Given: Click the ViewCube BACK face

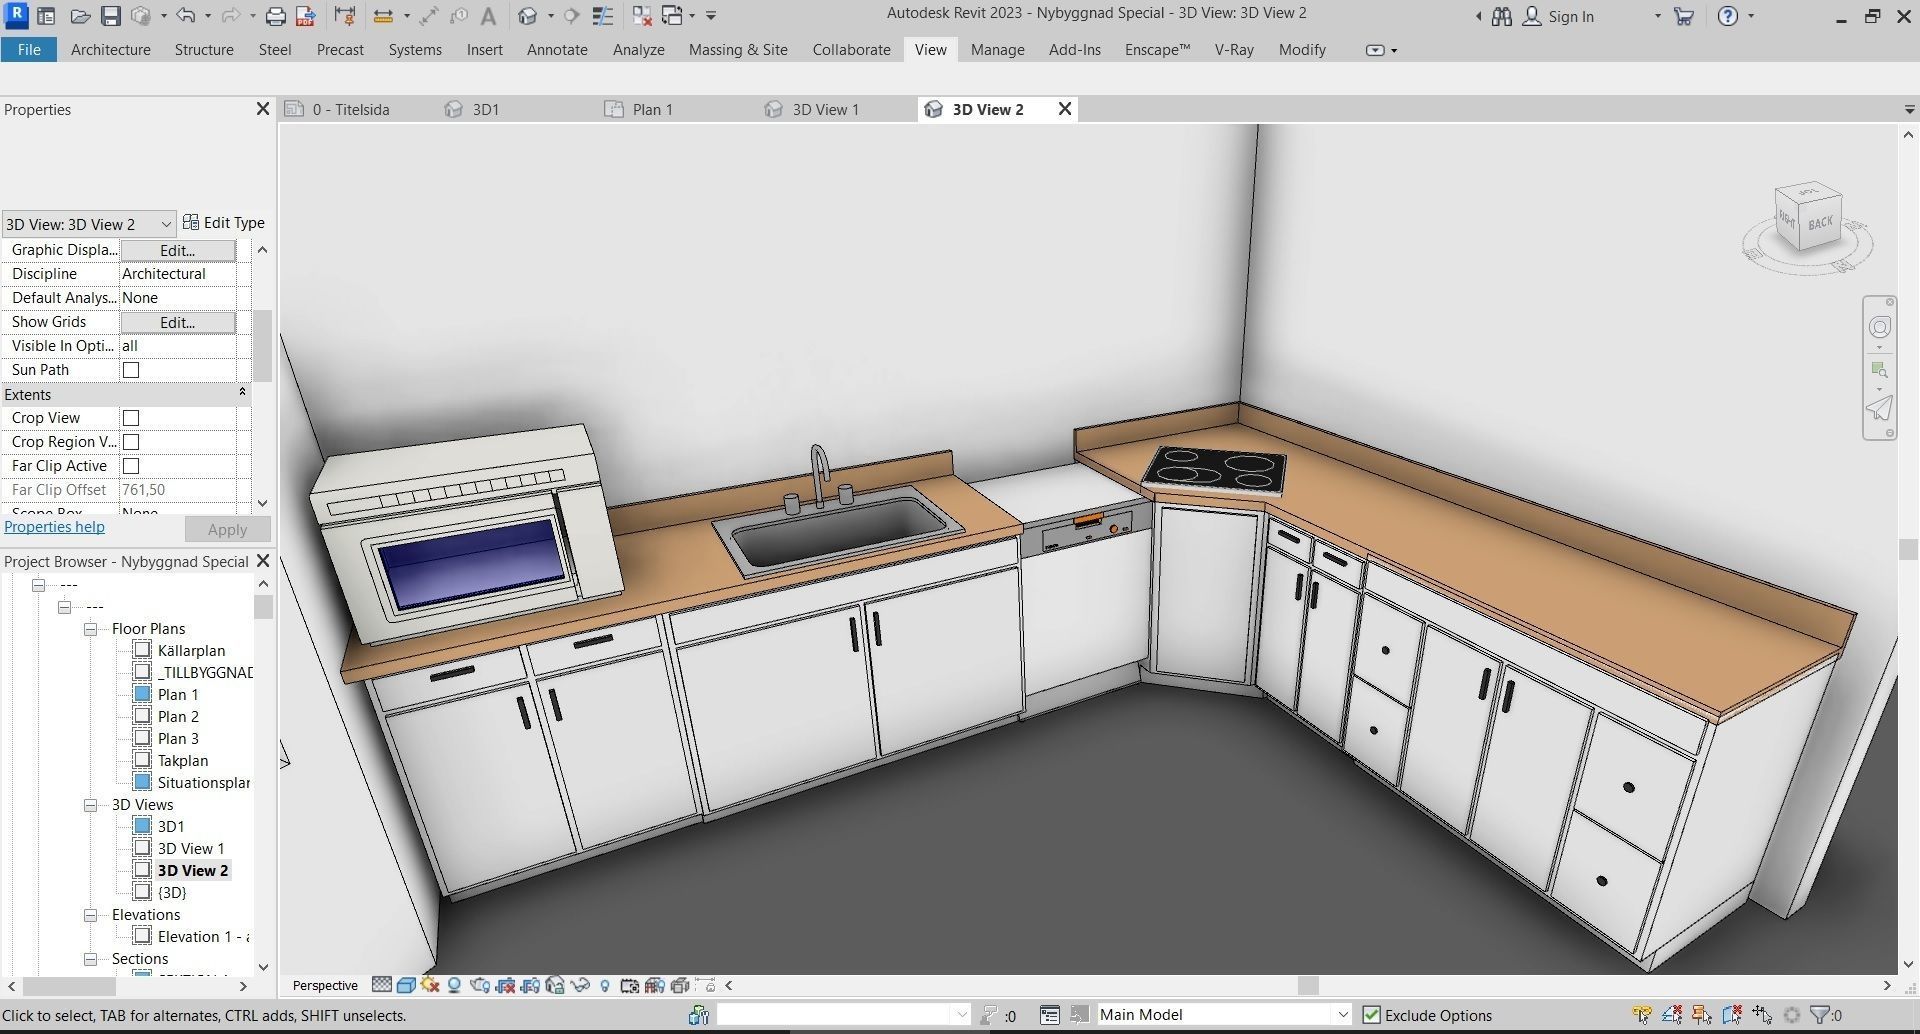Looking at the screenshot, I should [x=1821, y=223].
